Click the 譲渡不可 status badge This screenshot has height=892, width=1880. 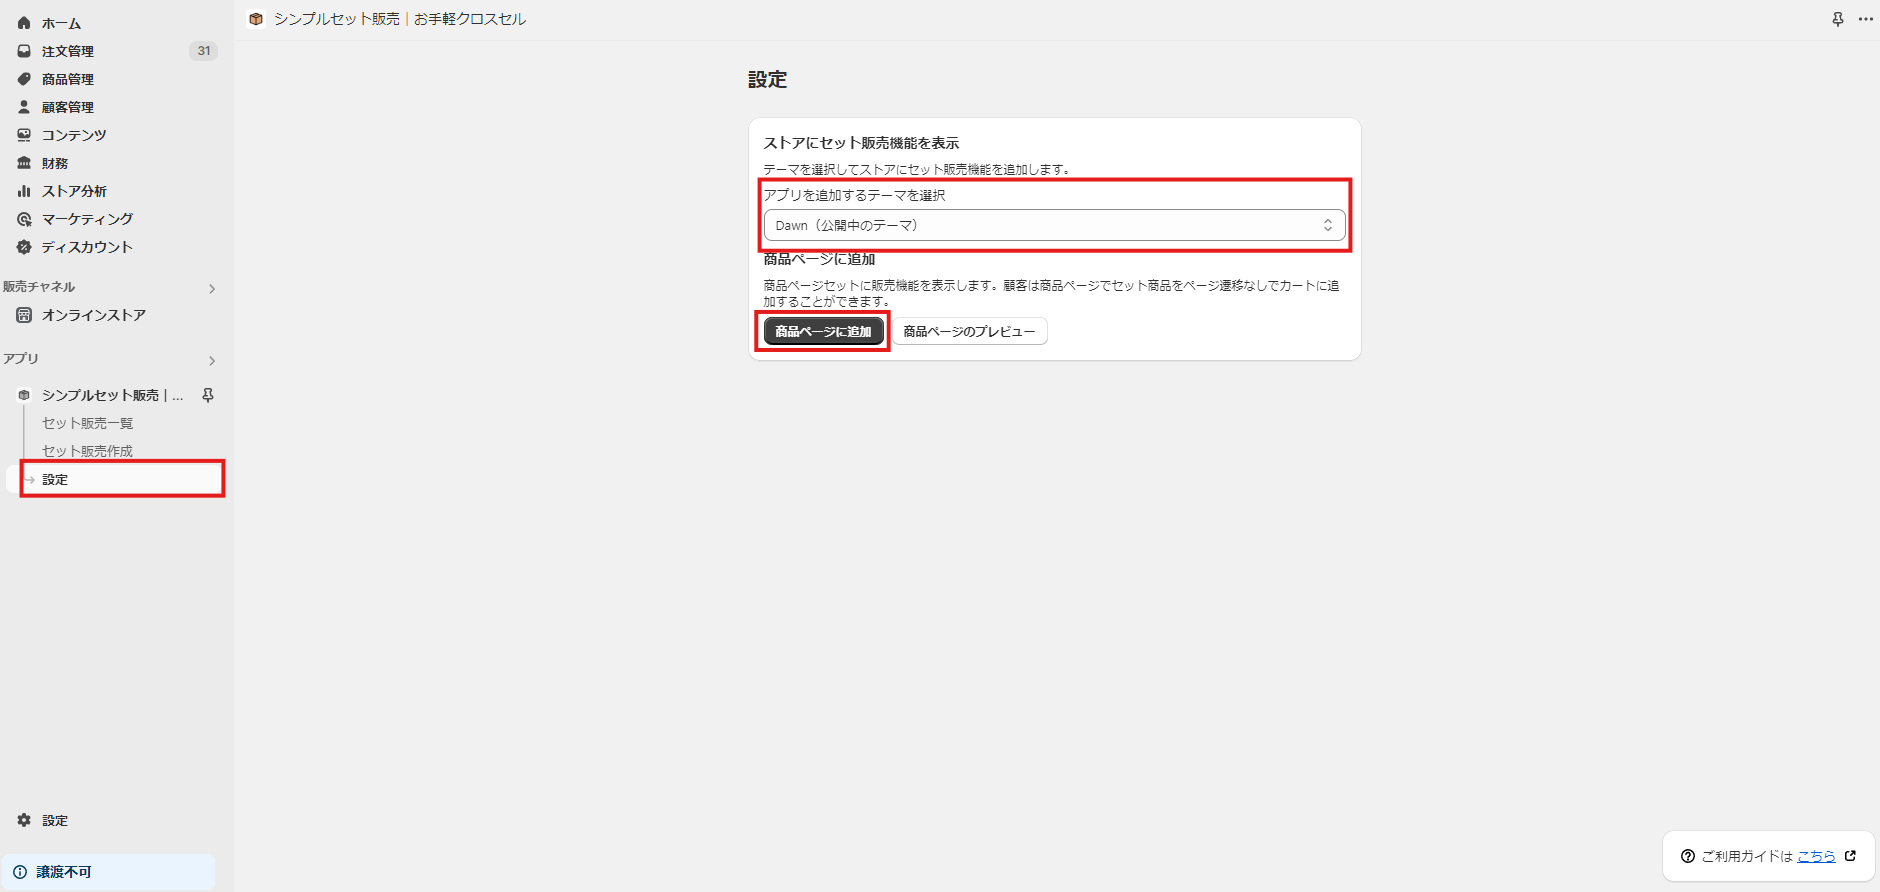(x=108, y=872)
